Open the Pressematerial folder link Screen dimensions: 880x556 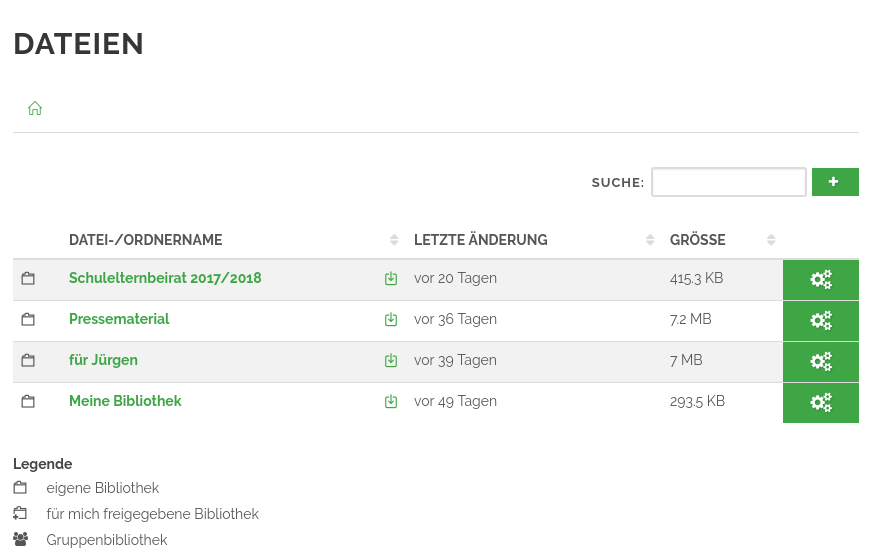(119, 319)
